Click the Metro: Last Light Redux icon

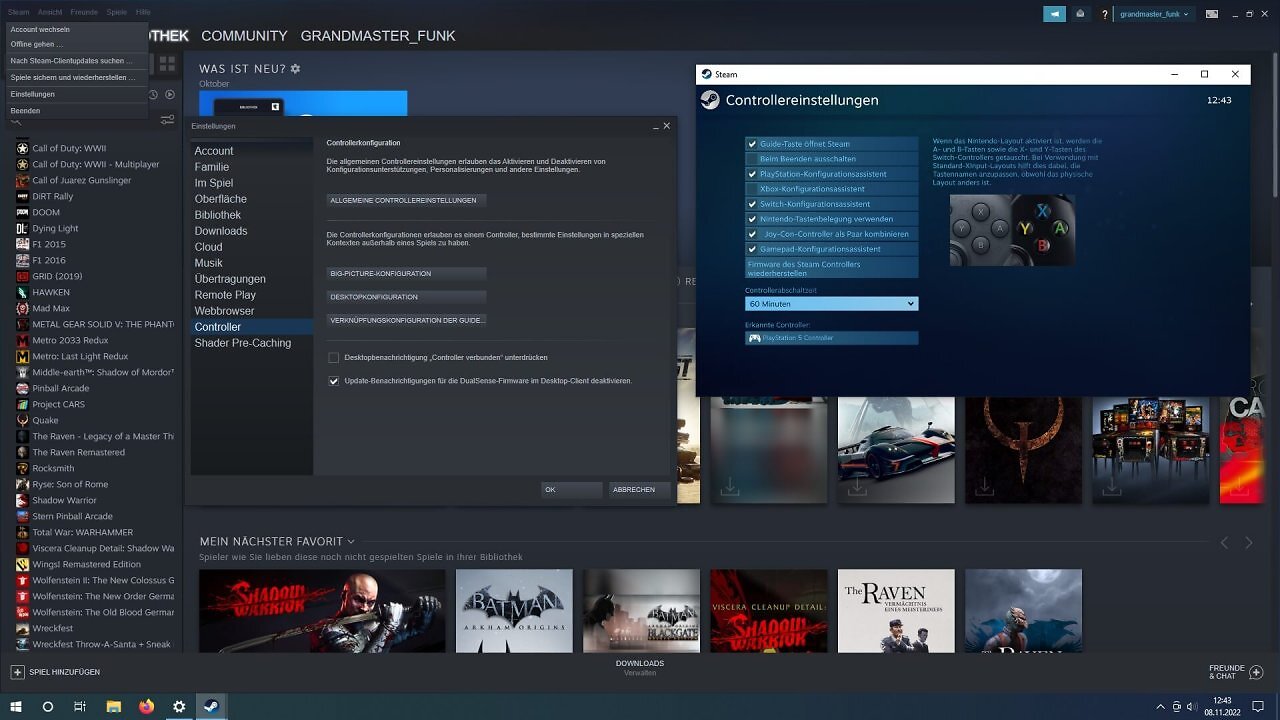[x=22, y=356]
